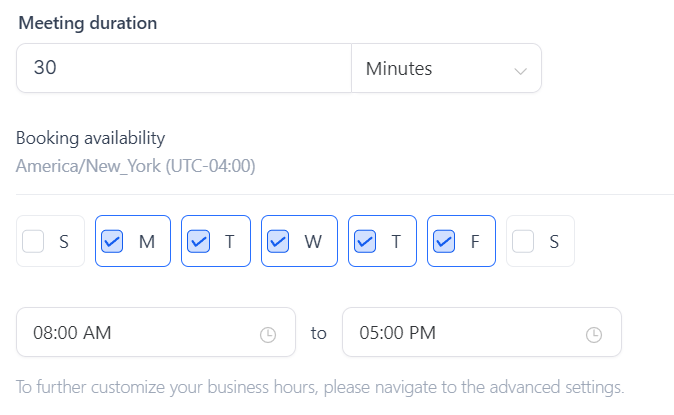Click the clock icon in start time field
The image size is (674, 415).
pyautogui.click(x=268, y=334)
